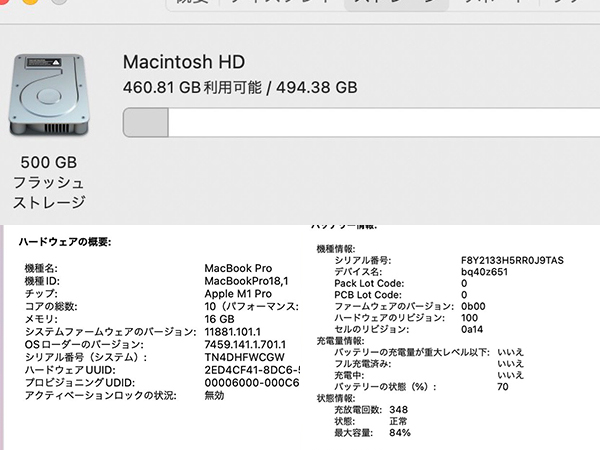Image resolution: width=600 pixels, height=450 pixels.
Task: Click the 'フラッシュ ストレージ' drive type label
Action: coord(49,192)
